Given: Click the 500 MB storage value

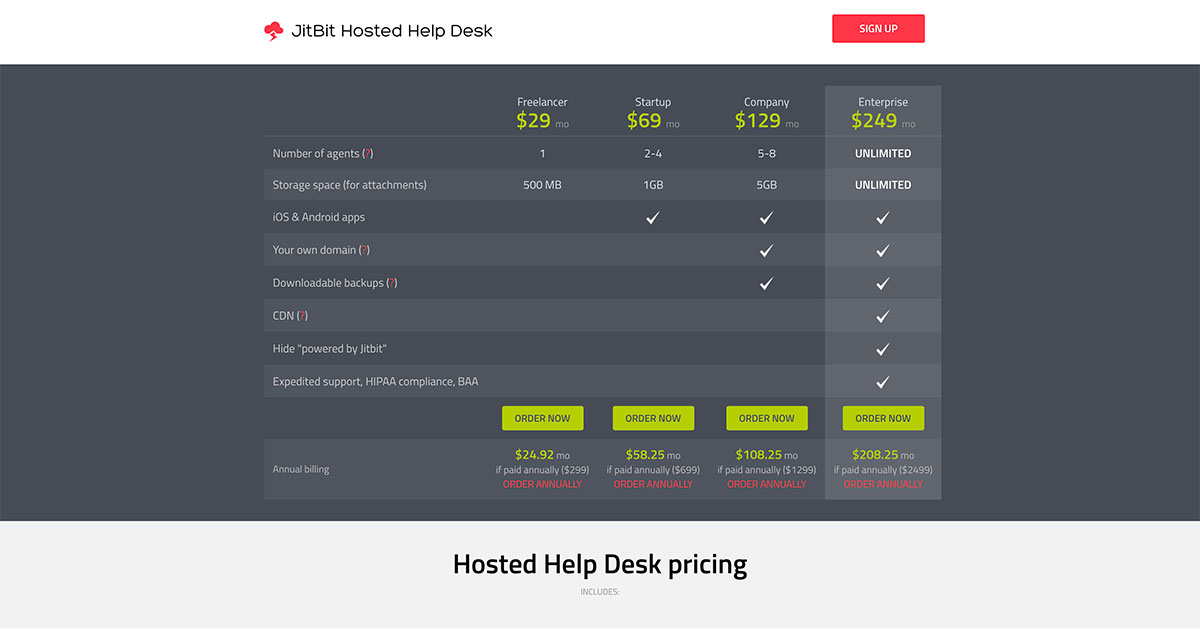Looking at the screenshot, I should pos(542,185).
